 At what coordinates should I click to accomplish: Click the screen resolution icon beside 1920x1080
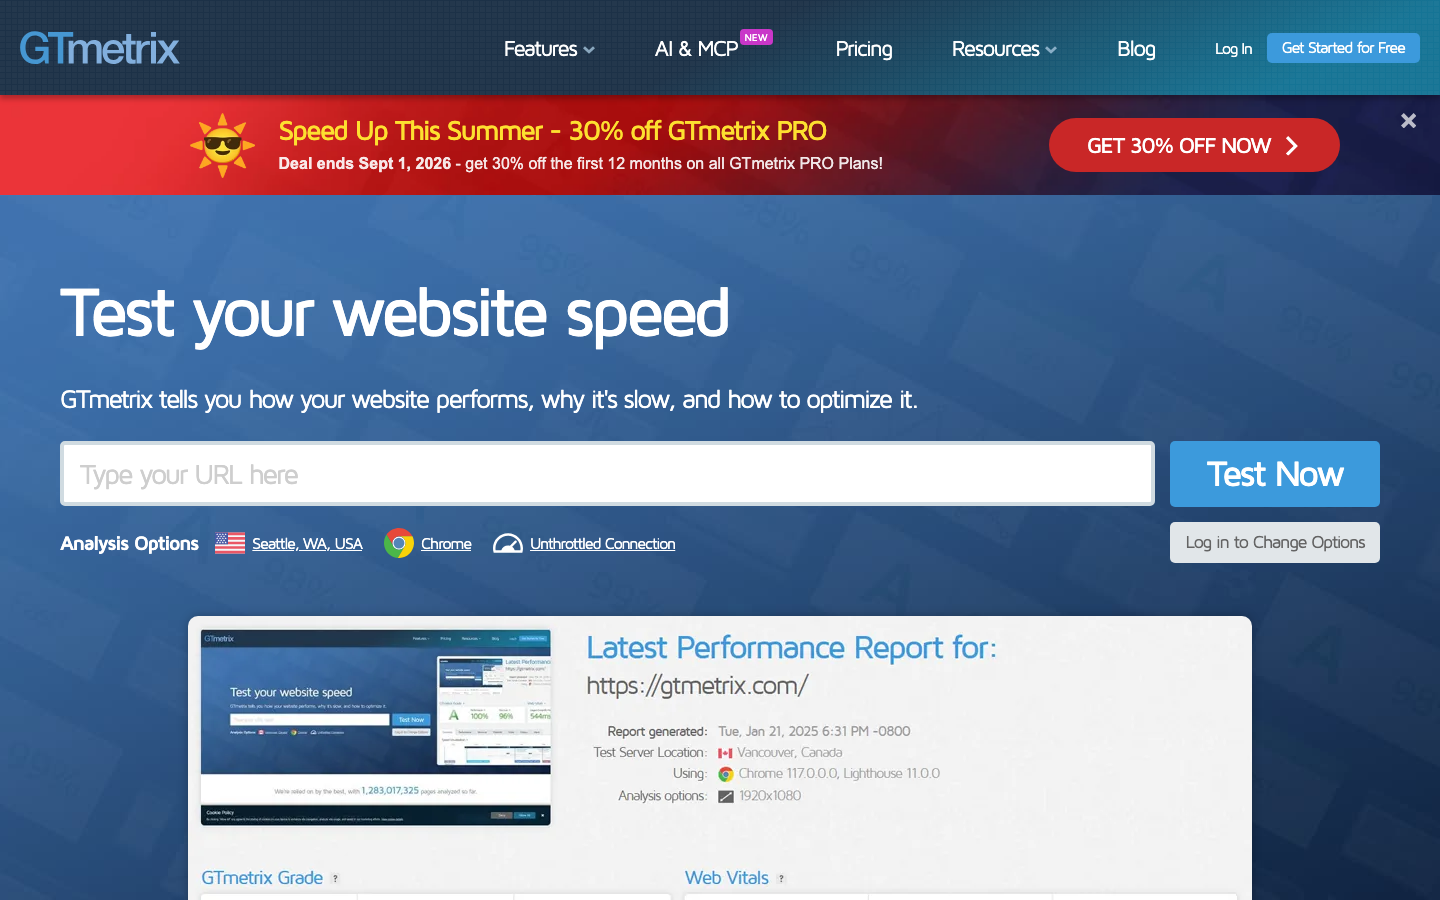726,796
